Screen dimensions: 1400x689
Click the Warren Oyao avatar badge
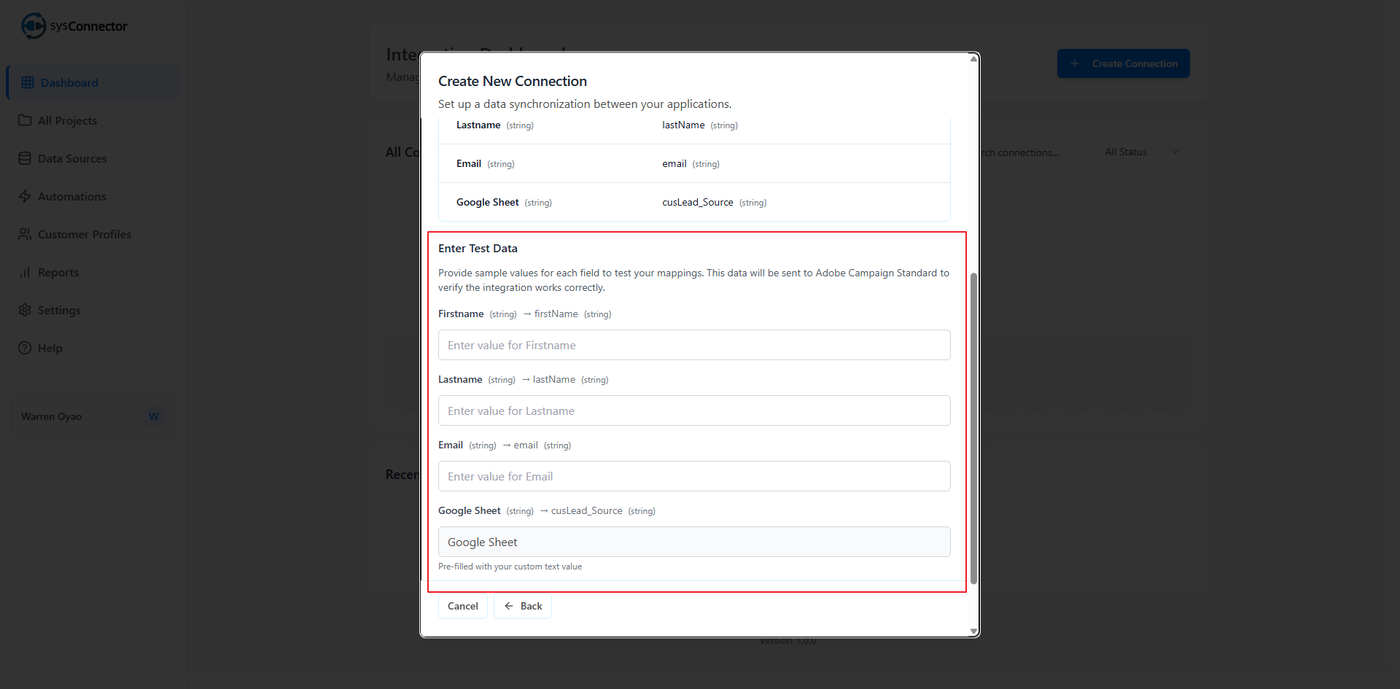(x=153, y=417)
